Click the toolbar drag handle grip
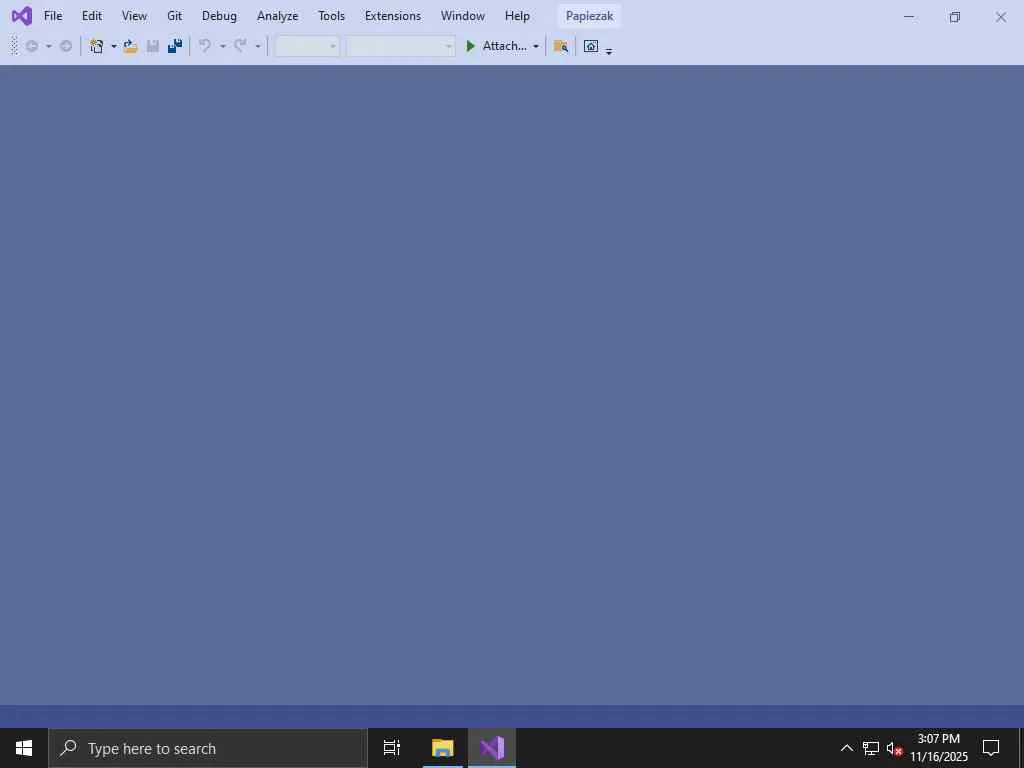This screenshot has width=1024, height=768. click(x=14, y=46)
